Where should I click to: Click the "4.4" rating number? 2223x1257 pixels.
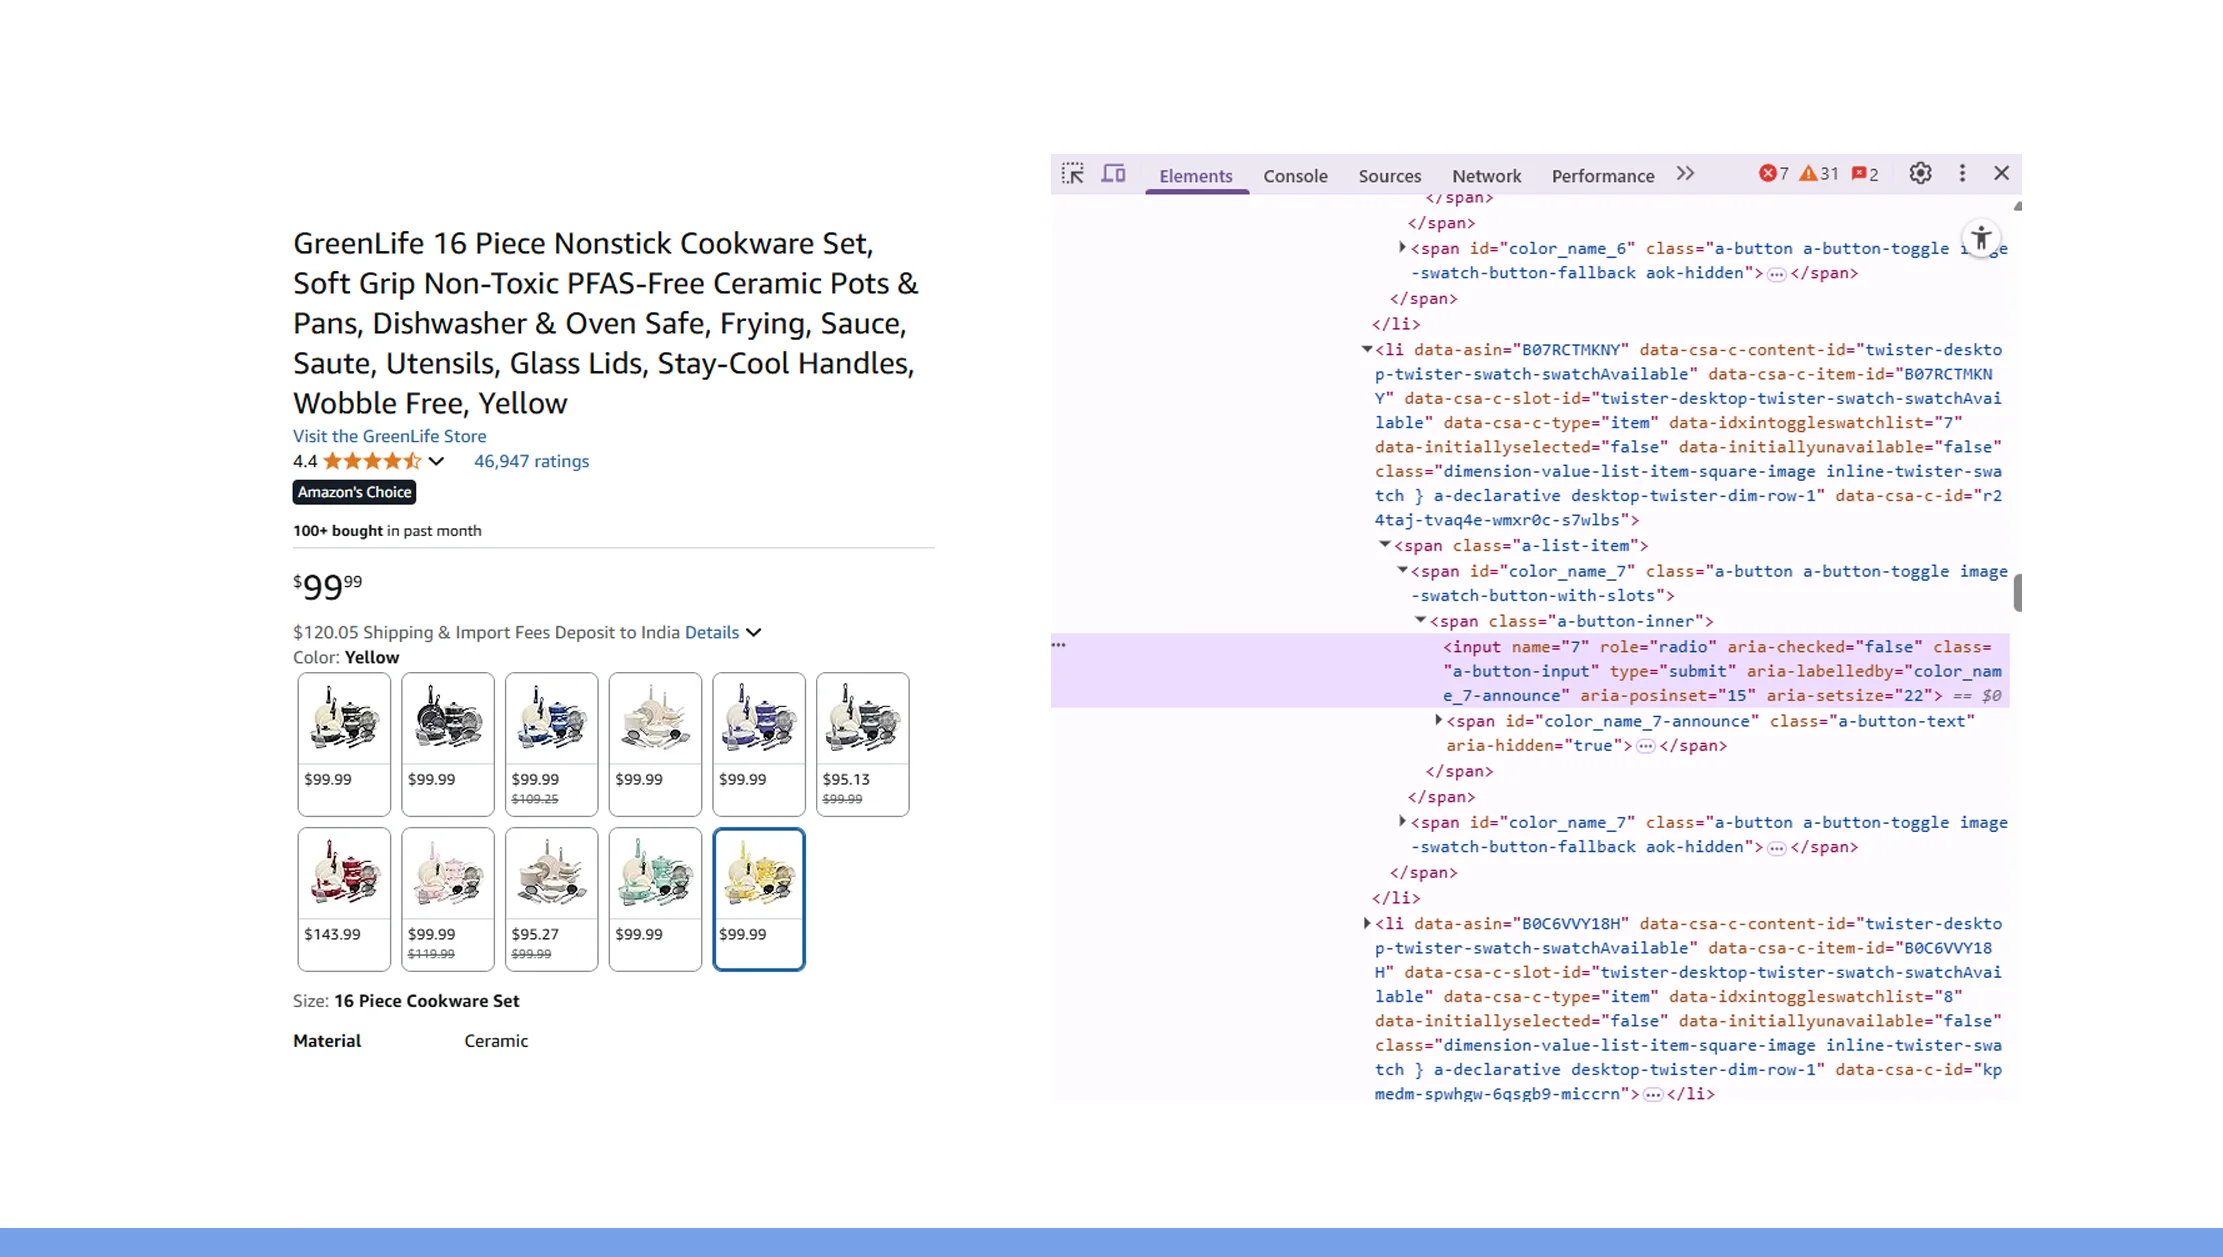point(305,461)
